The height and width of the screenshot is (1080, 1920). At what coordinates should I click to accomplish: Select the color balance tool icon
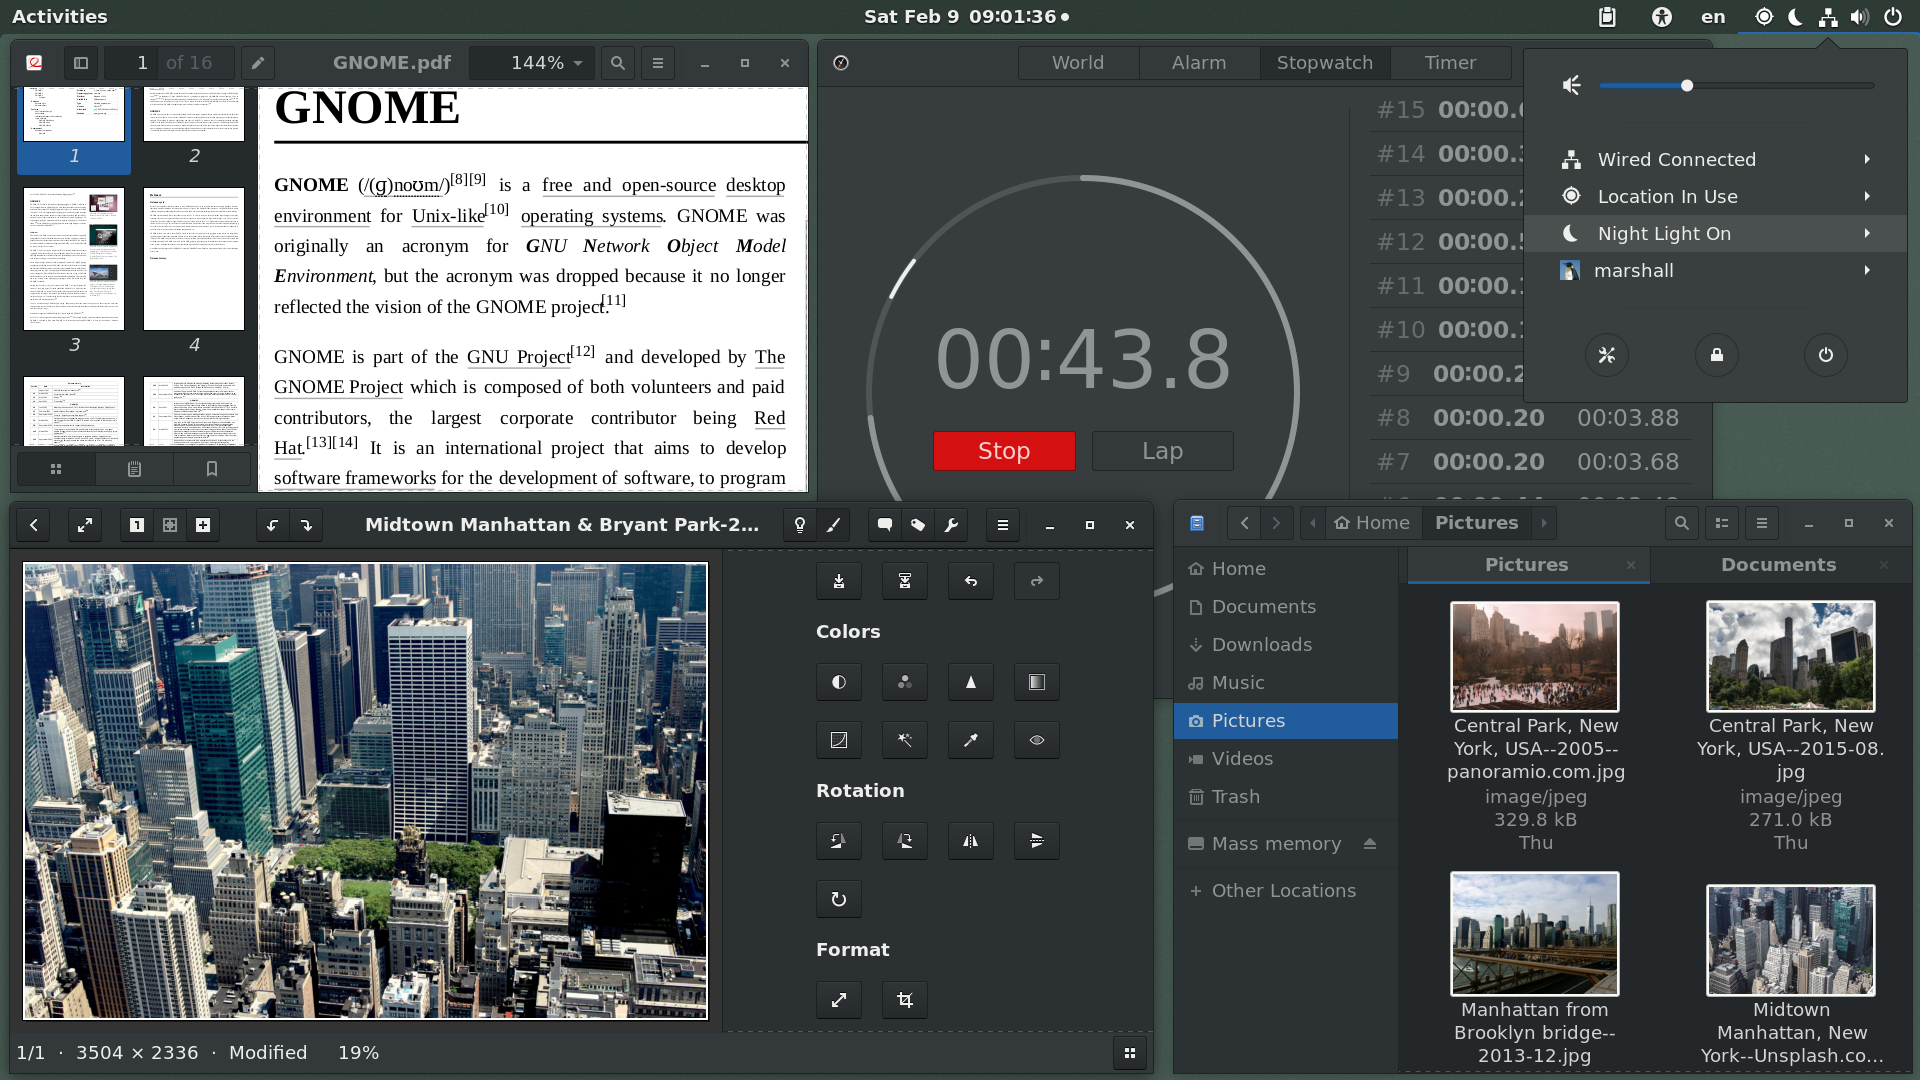[905, 682]
